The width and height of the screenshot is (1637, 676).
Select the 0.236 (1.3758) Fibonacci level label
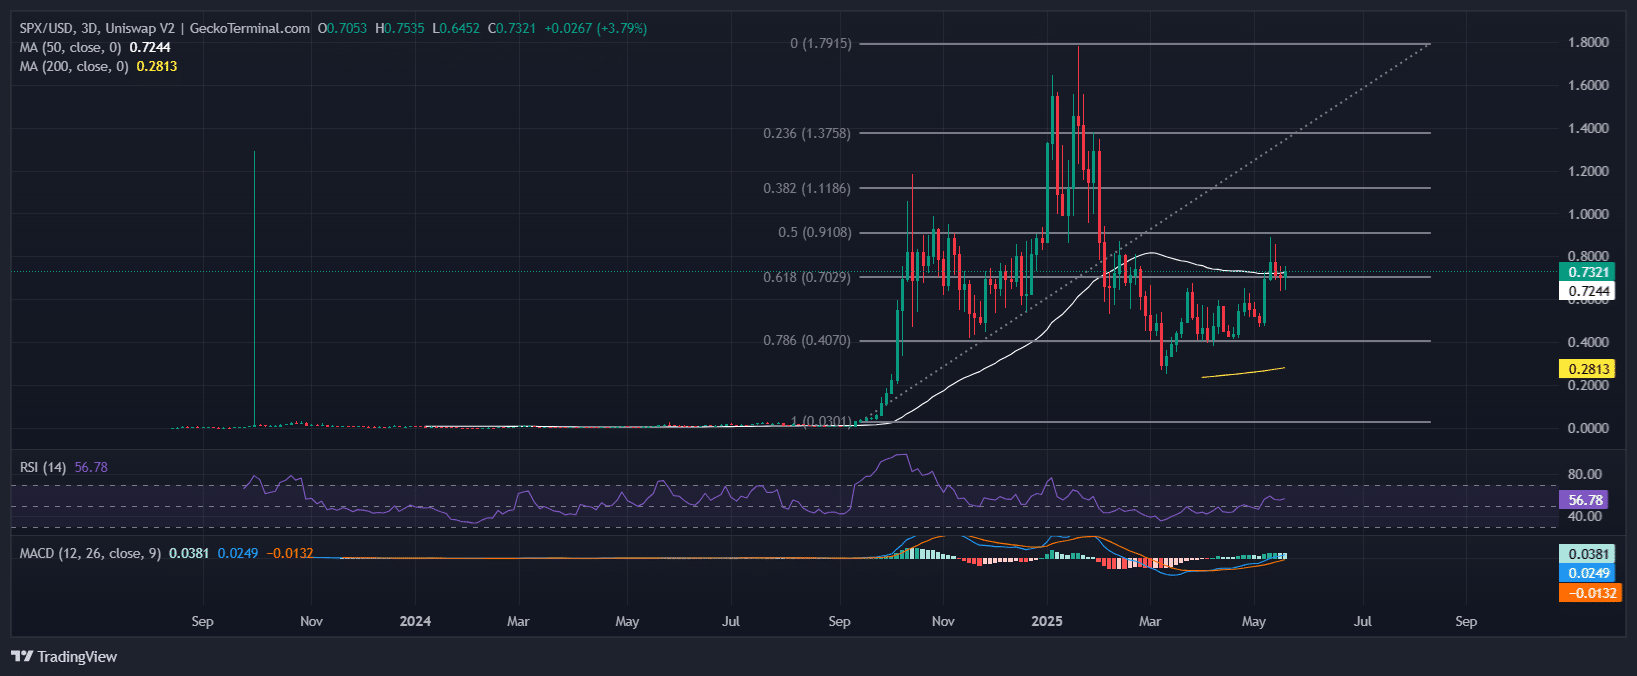806,133
